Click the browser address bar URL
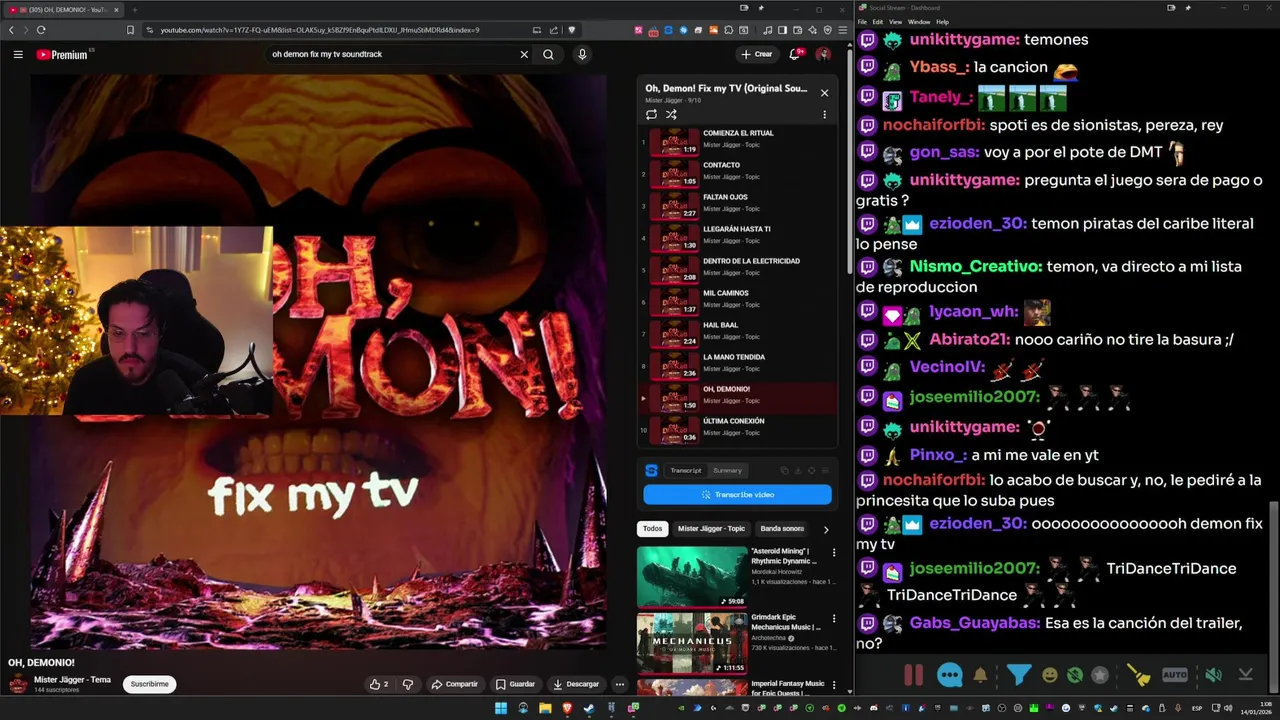The image size is (1280, 720). 320,30
